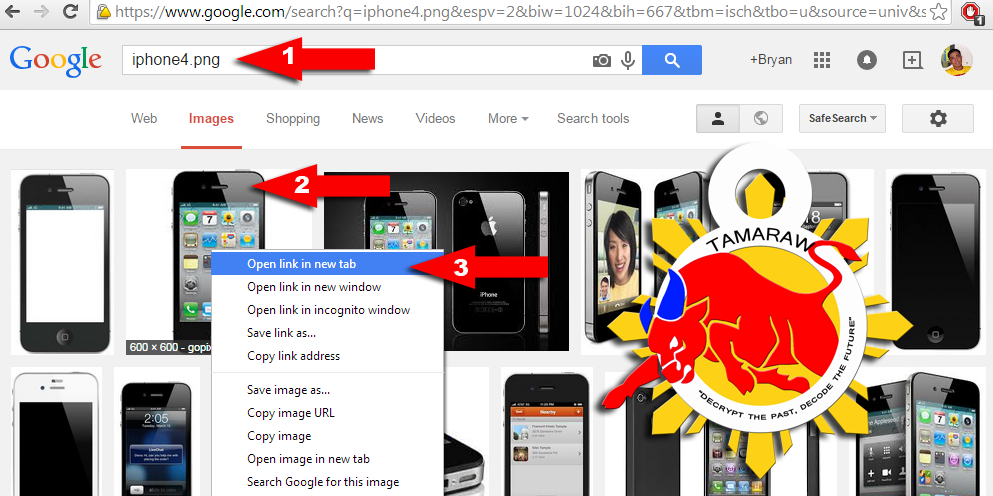Select Copy image URL

coord(327,413)
